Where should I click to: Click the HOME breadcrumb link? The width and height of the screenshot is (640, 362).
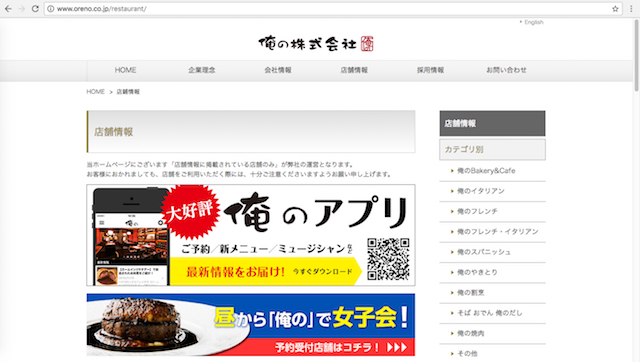pyautogui.click(x=96, y=92)
